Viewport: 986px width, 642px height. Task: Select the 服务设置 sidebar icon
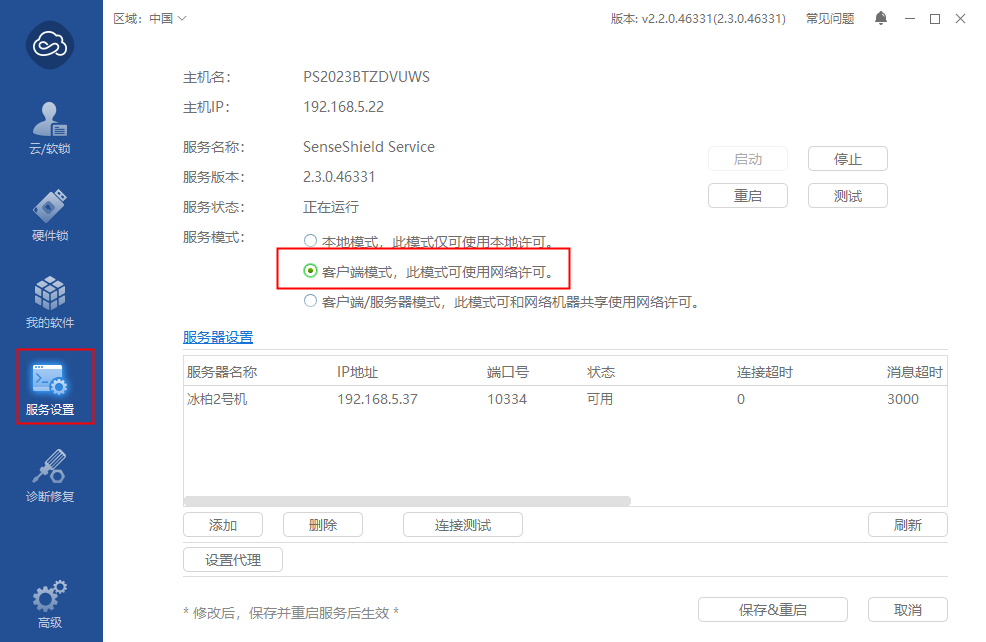50,387
